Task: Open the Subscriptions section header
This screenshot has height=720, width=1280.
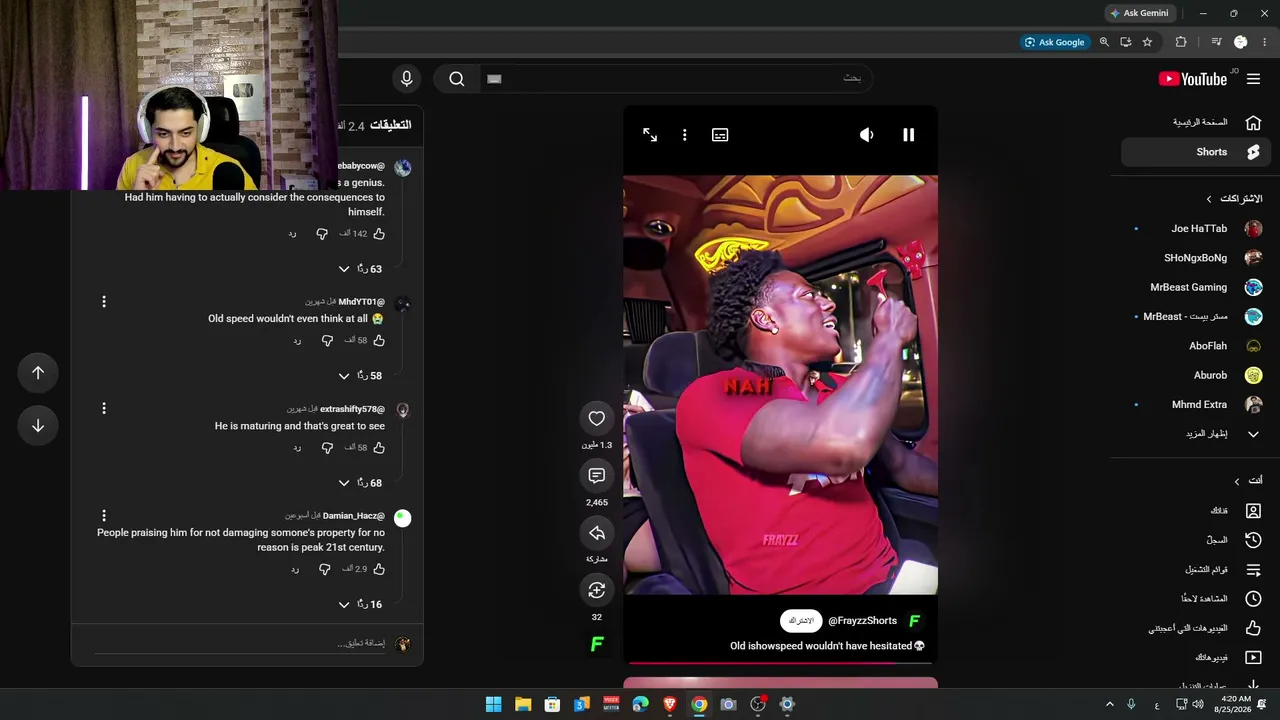Action: click(x=1234, y=199)
